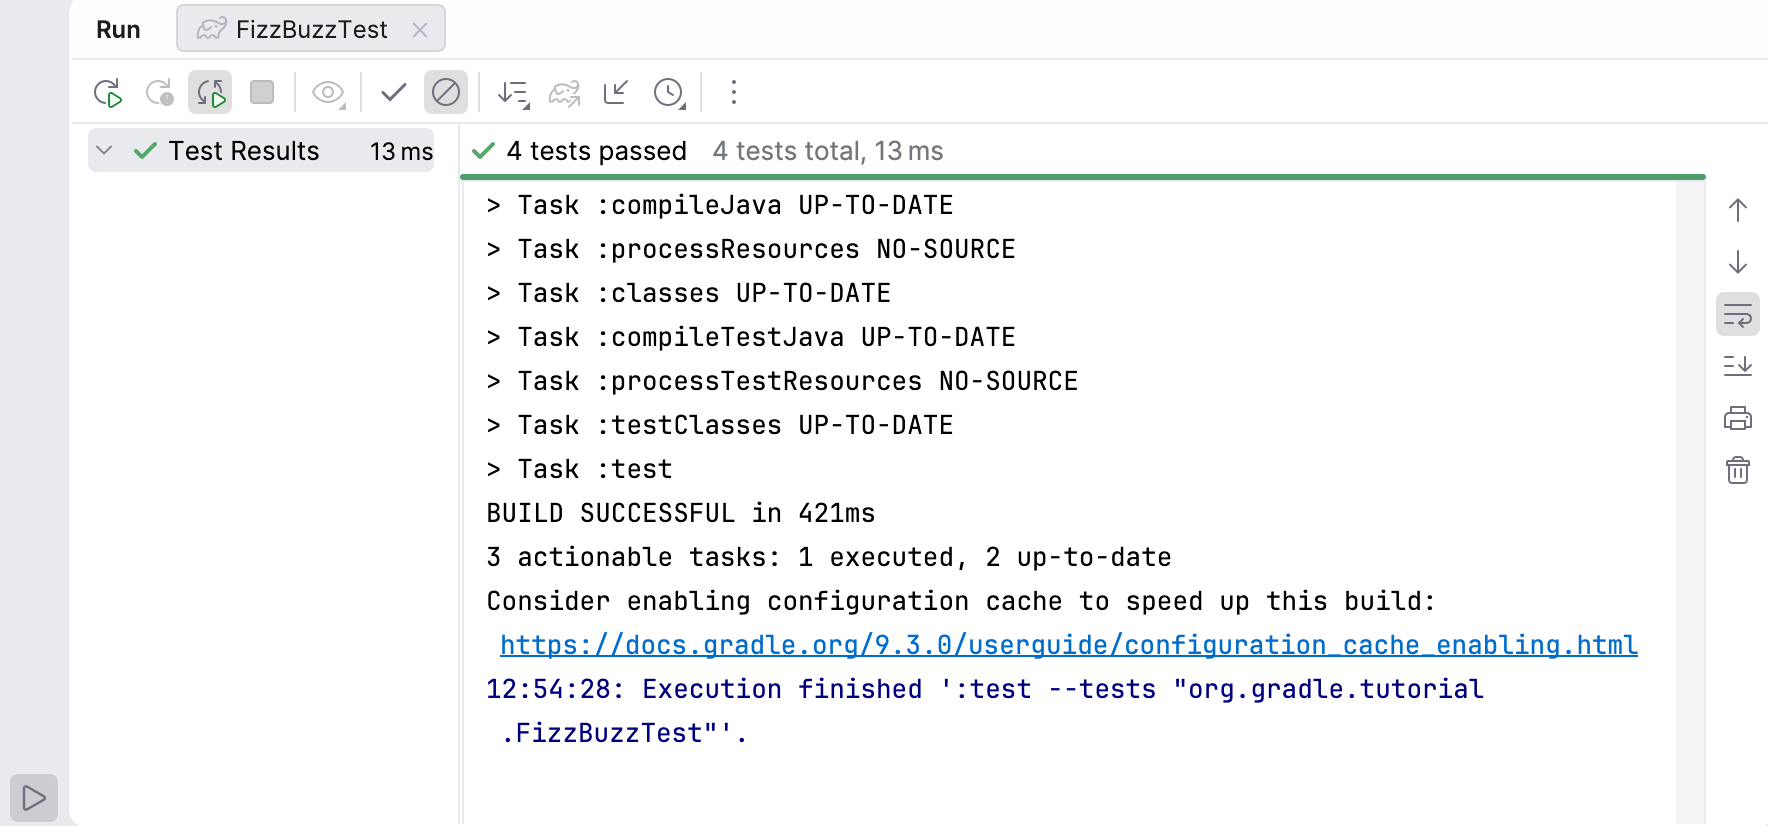Click the 'Task :processTestResources NO-SOURCE' line
Image resolution: width=1768 pixels, height=826 pixels.
(782, 381)
